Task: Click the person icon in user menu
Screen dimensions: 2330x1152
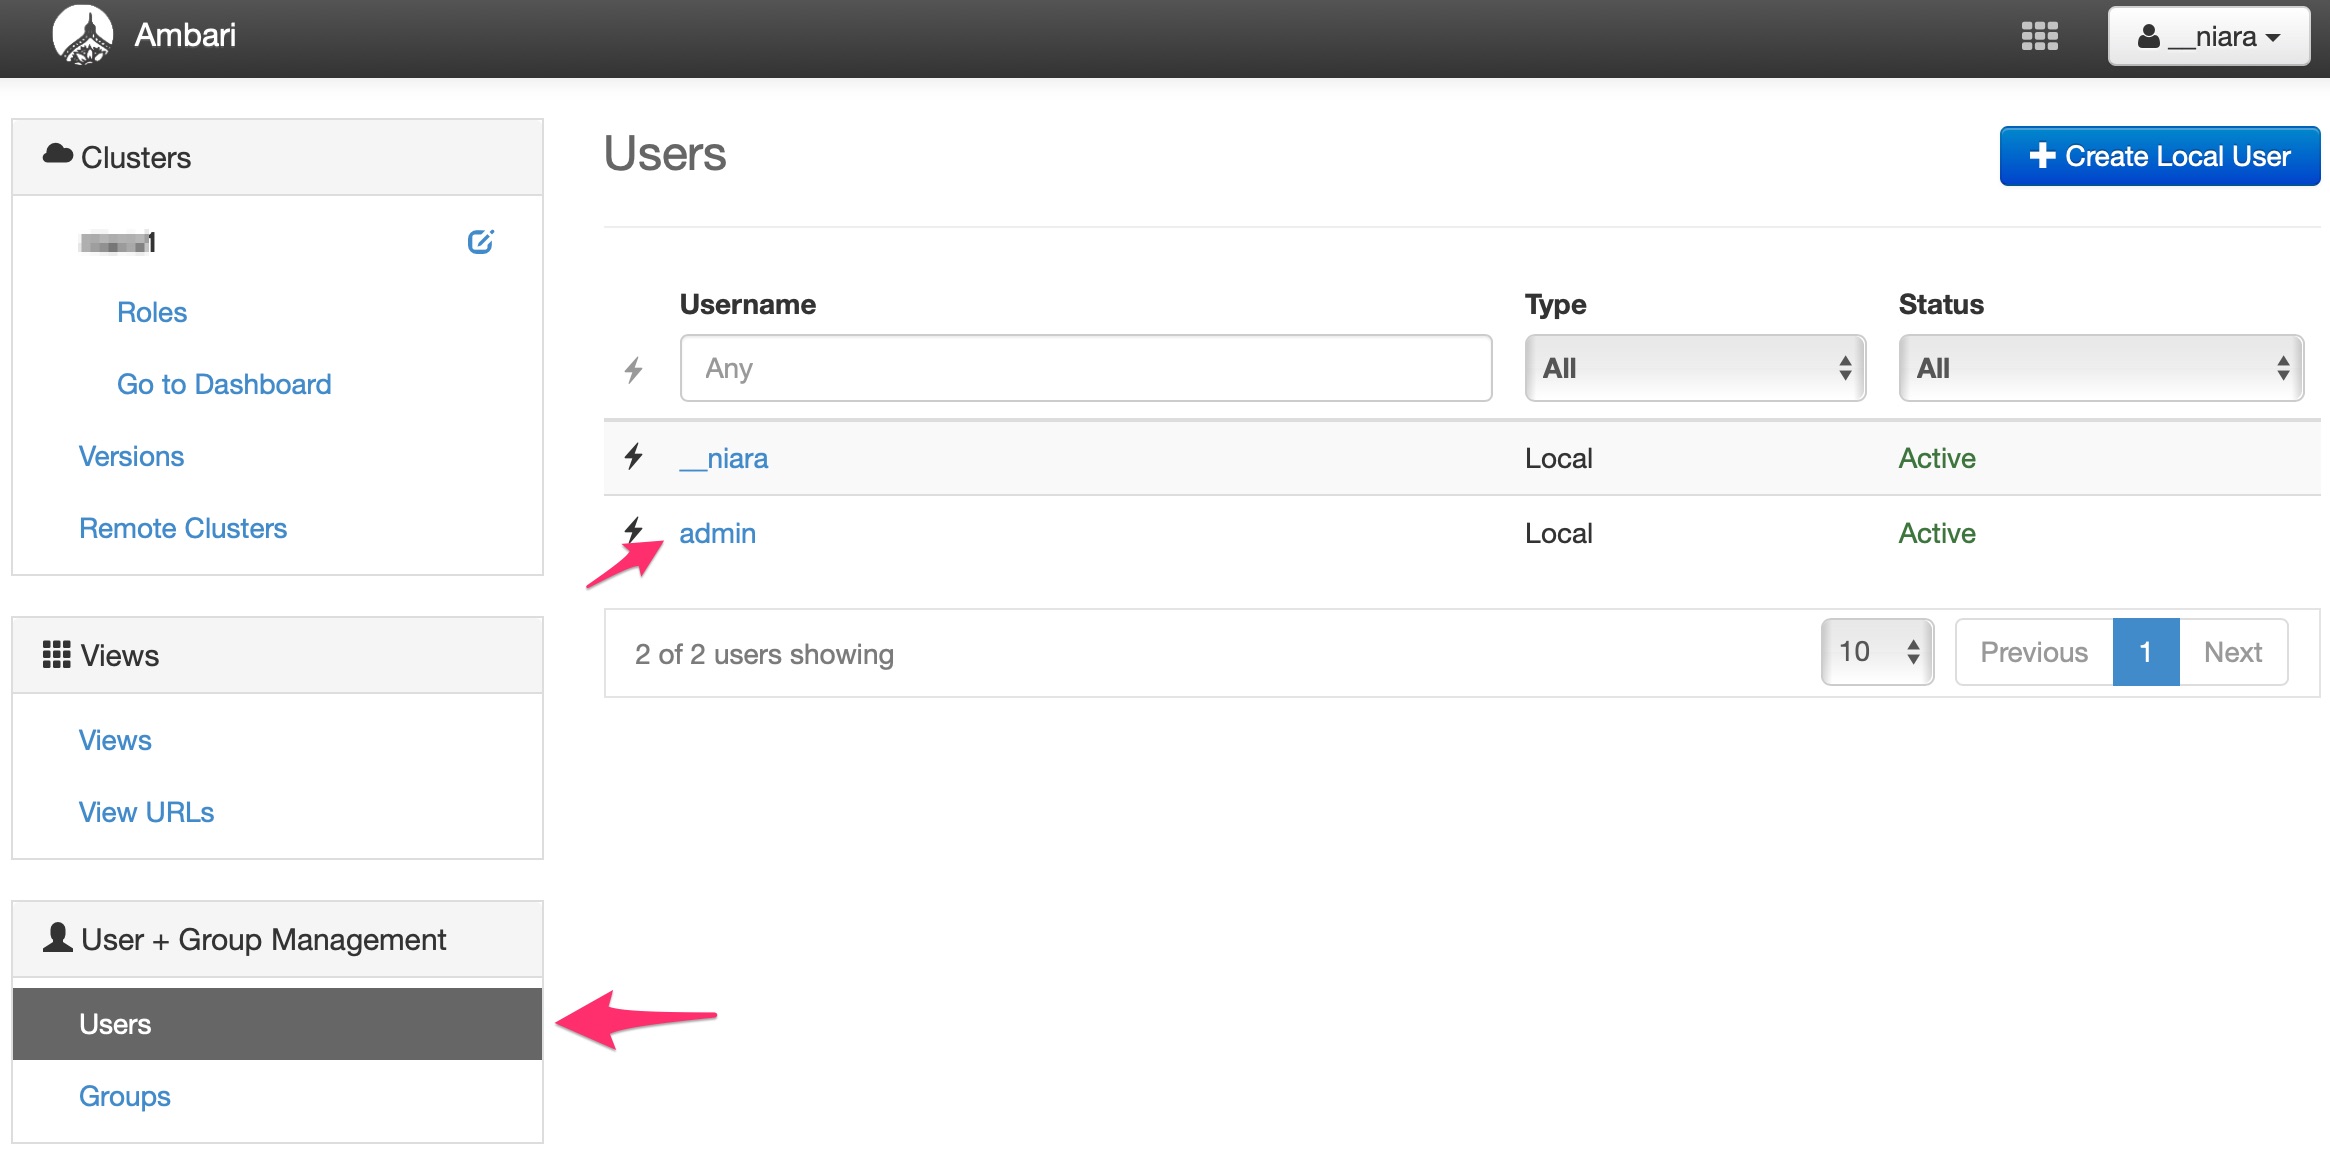Action: pos(2148,37)
